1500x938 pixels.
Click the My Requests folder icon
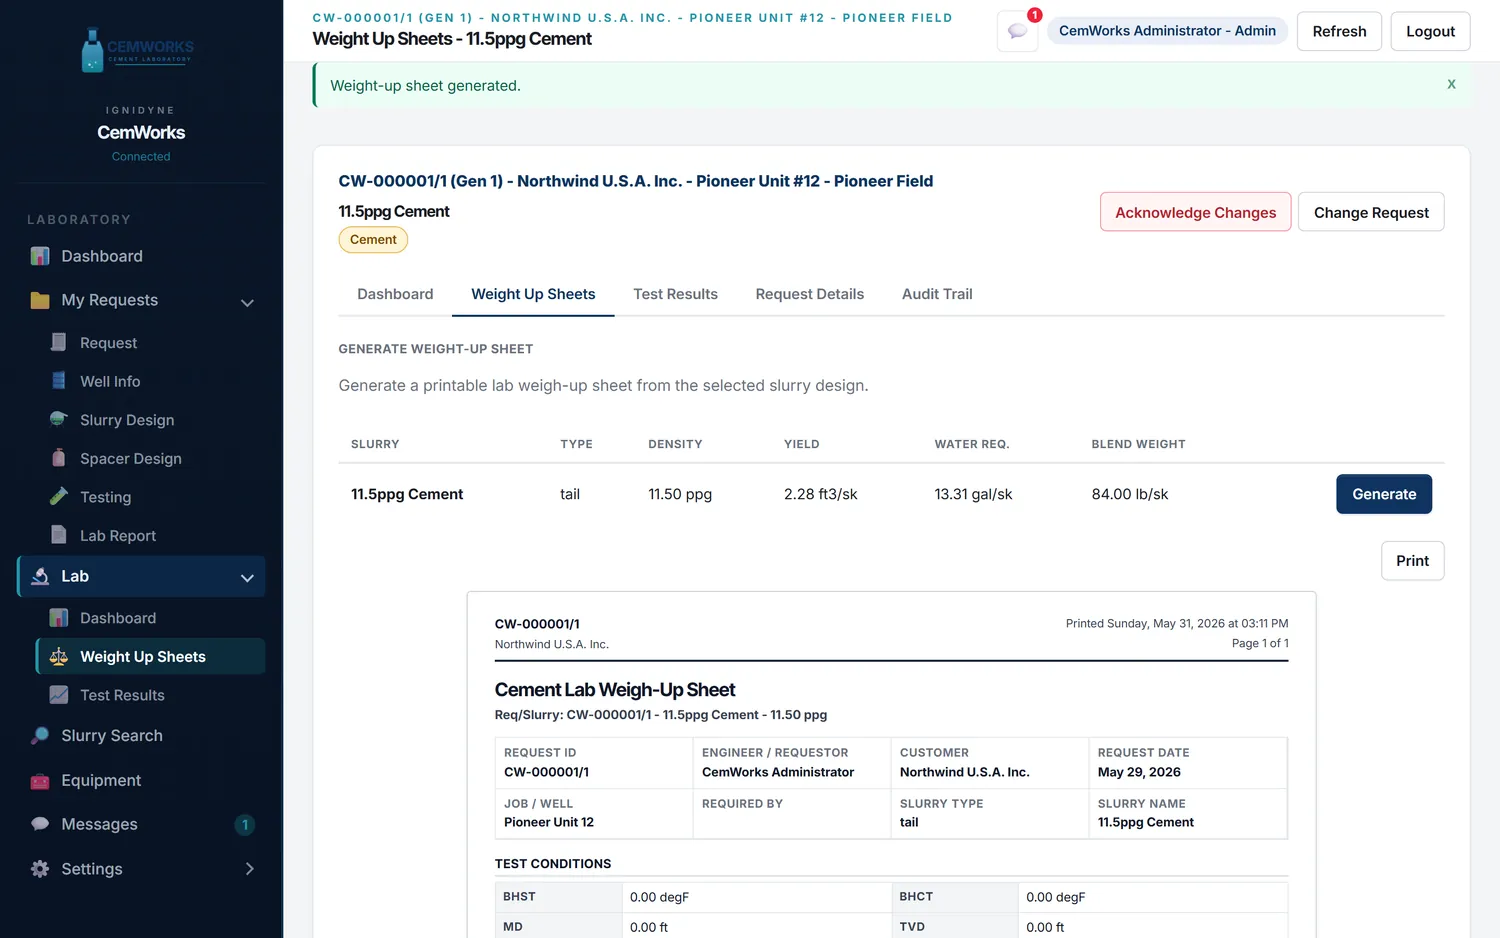click(x=40, y=300)
